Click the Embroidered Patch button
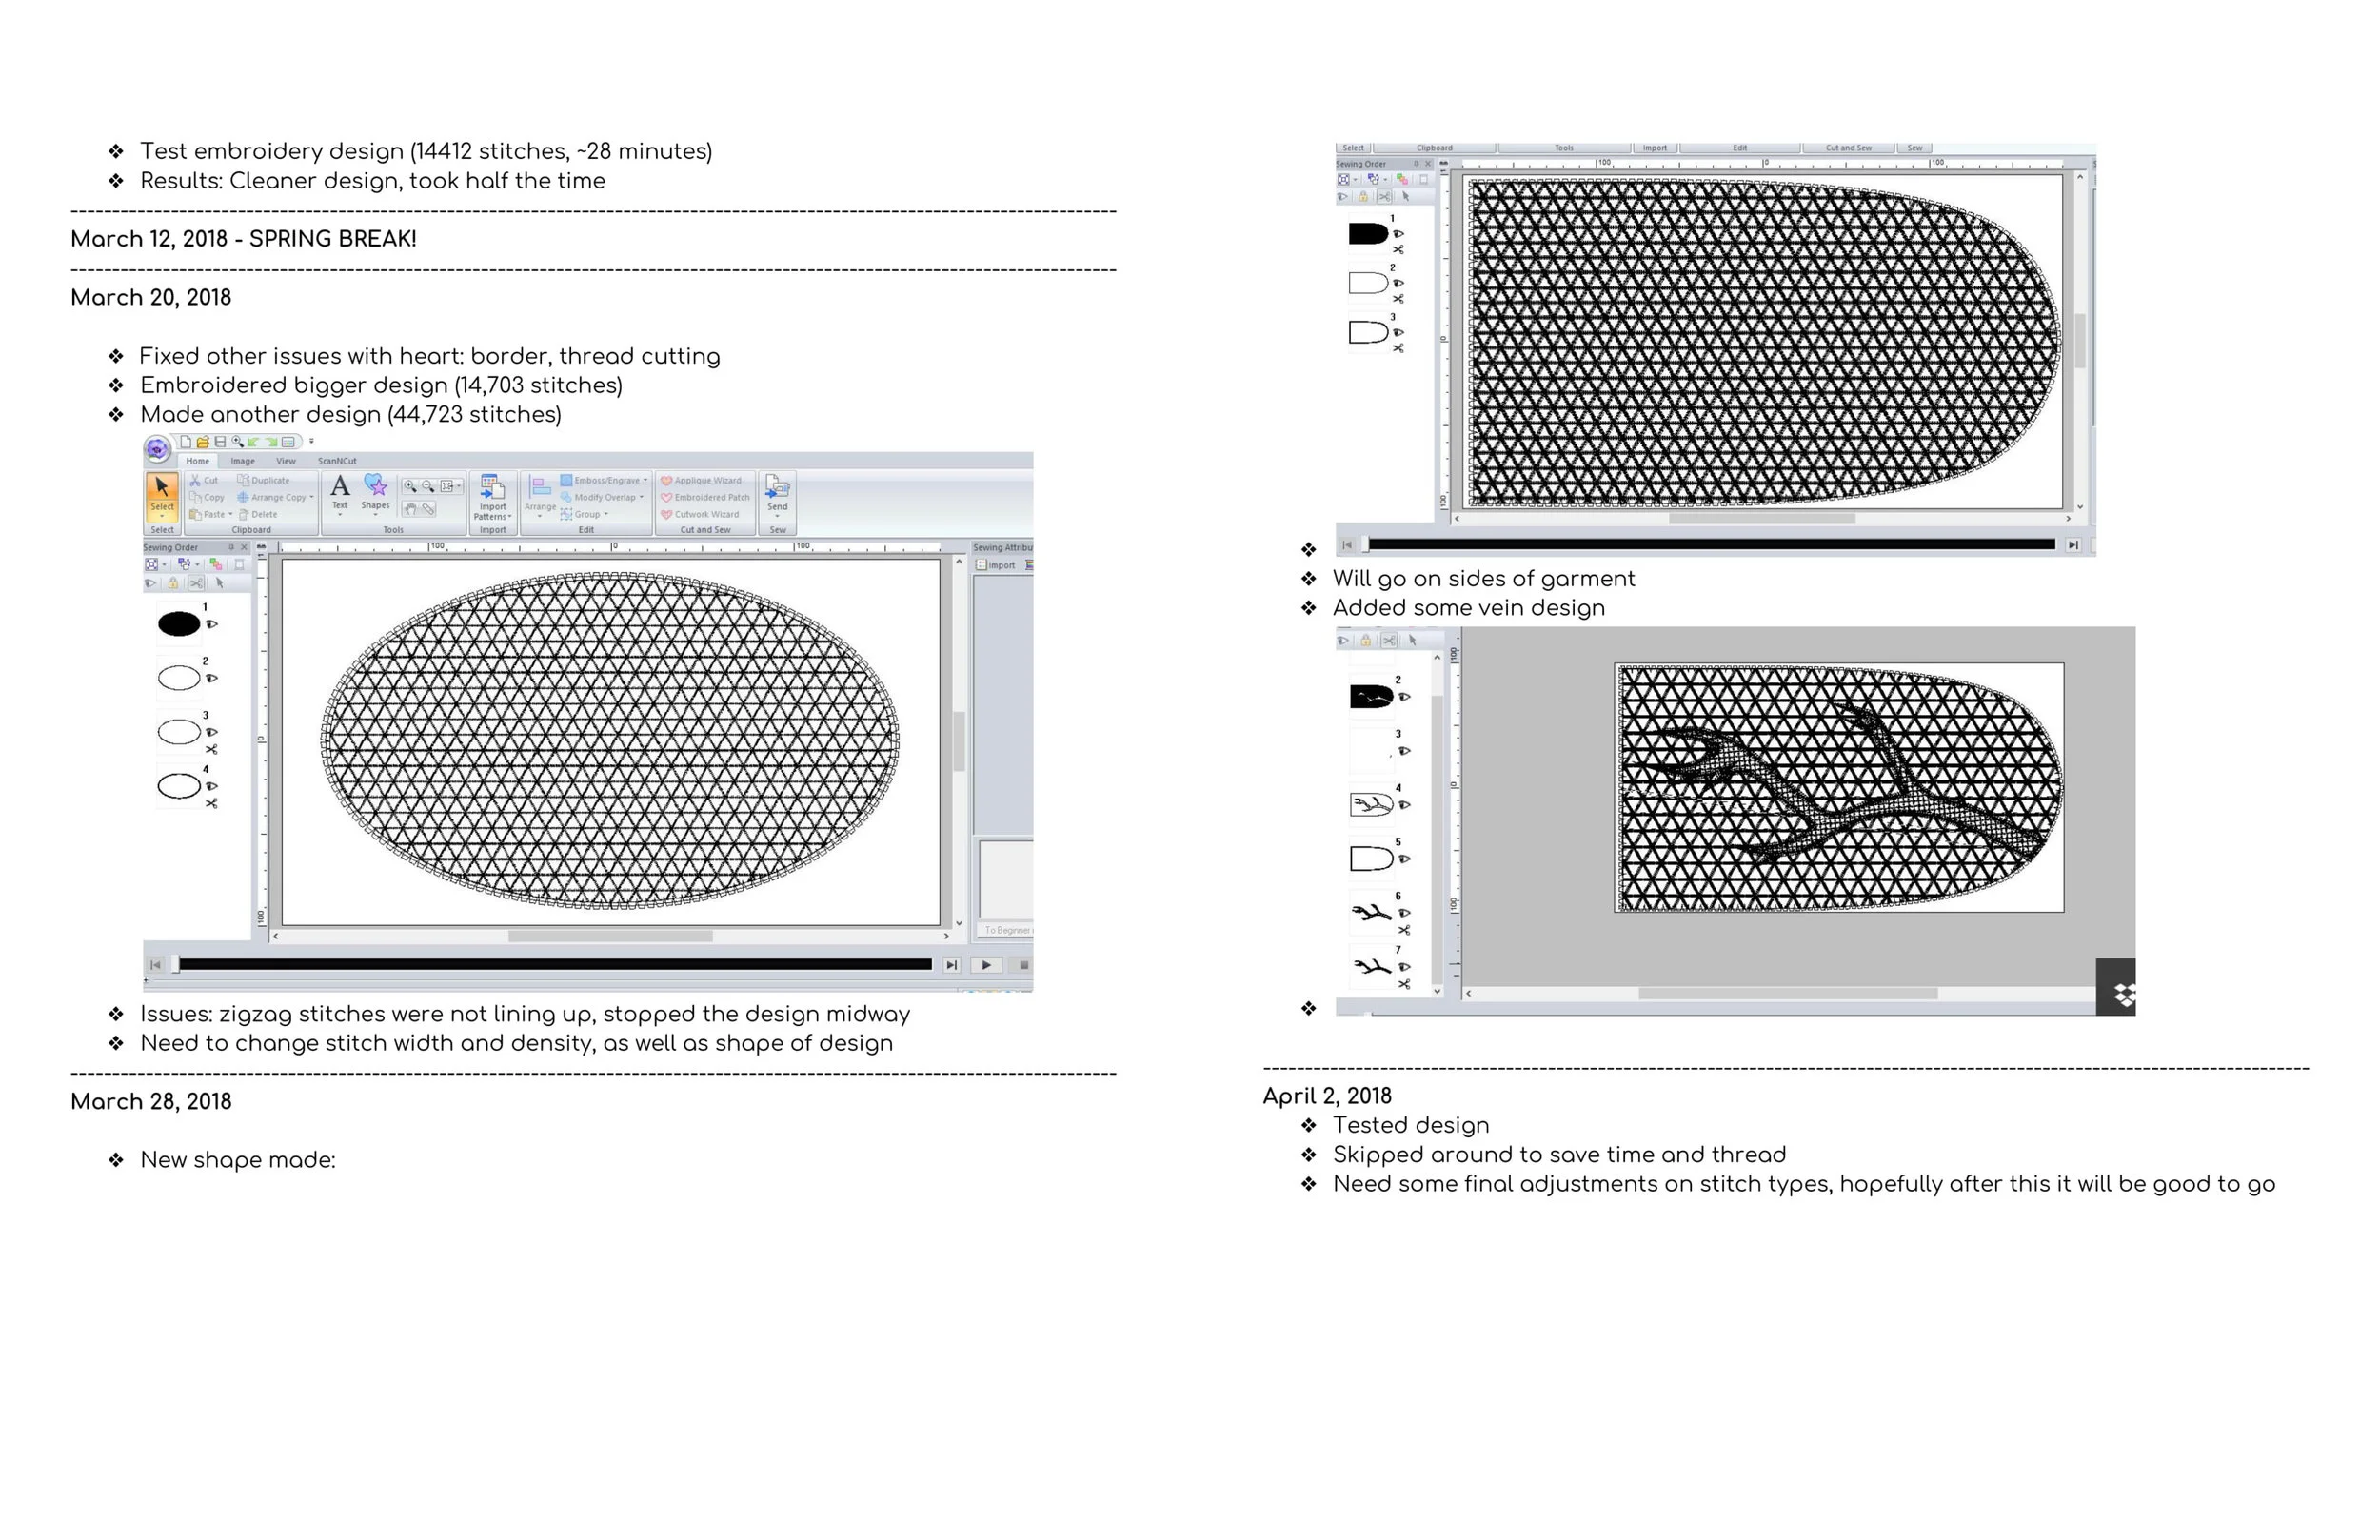This screenshot has width=2380, height=1540. click(x=705, y=497)
